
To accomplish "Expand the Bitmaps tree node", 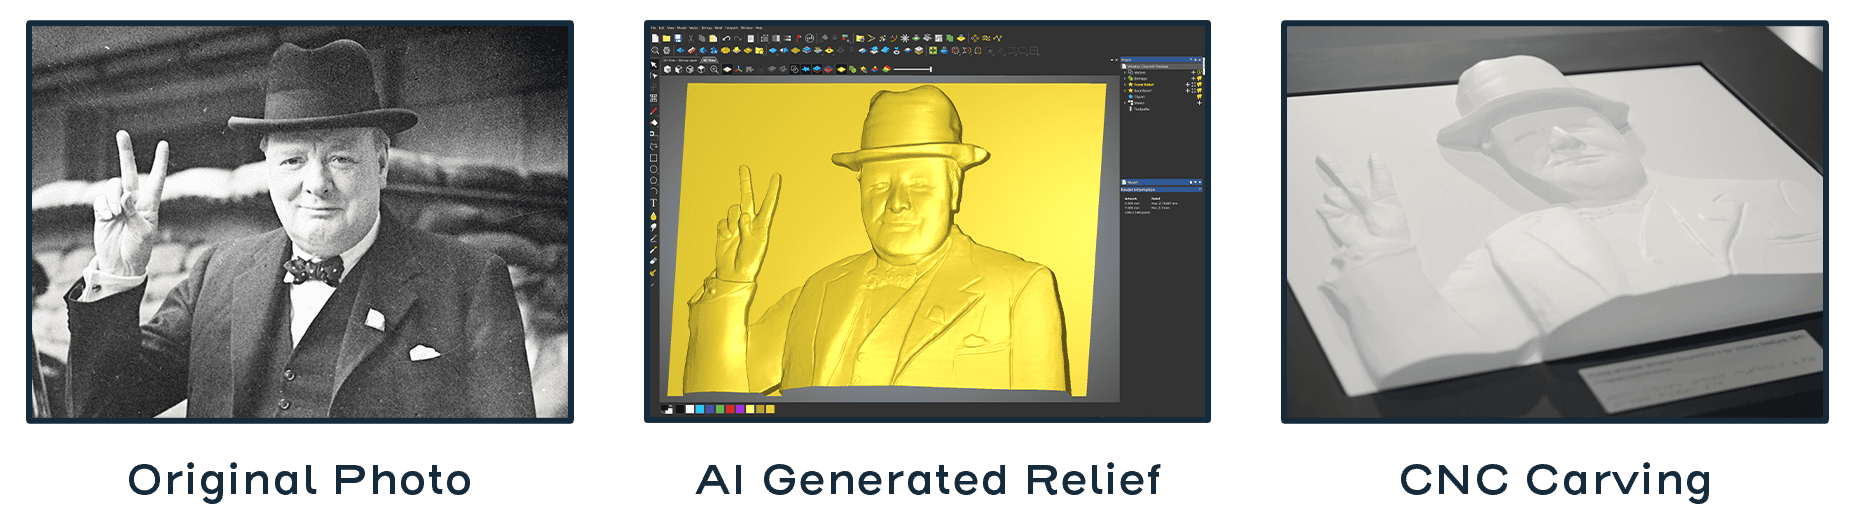I will (1125, 79).
